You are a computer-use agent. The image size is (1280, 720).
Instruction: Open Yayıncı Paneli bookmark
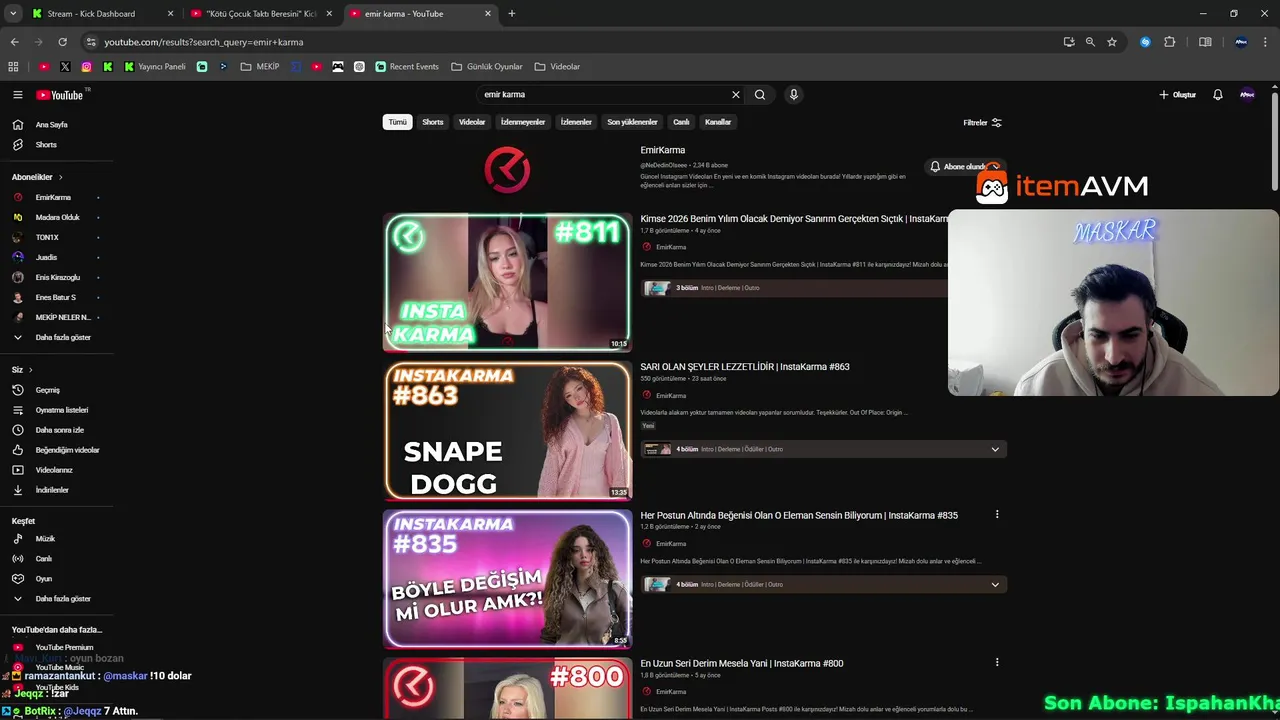point(155,67)
